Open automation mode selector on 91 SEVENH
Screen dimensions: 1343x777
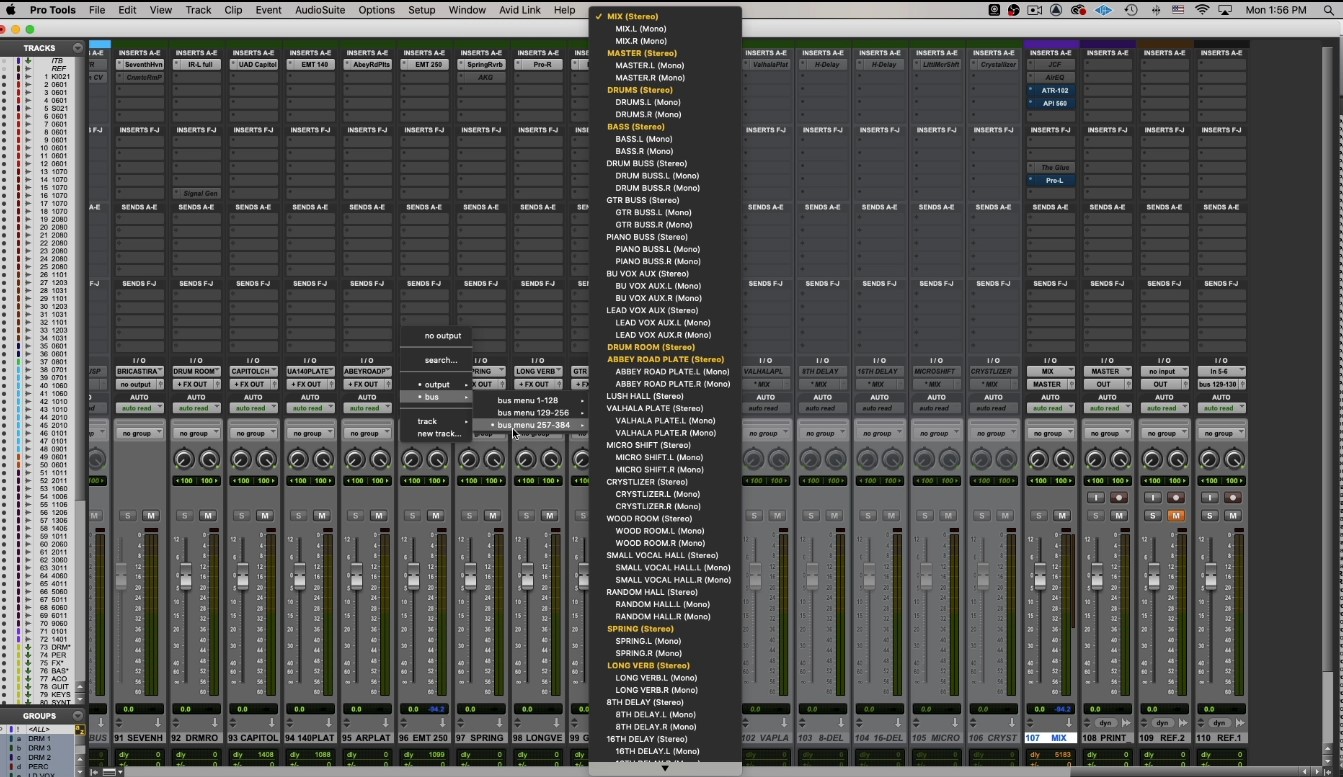(x=139, y=408)
